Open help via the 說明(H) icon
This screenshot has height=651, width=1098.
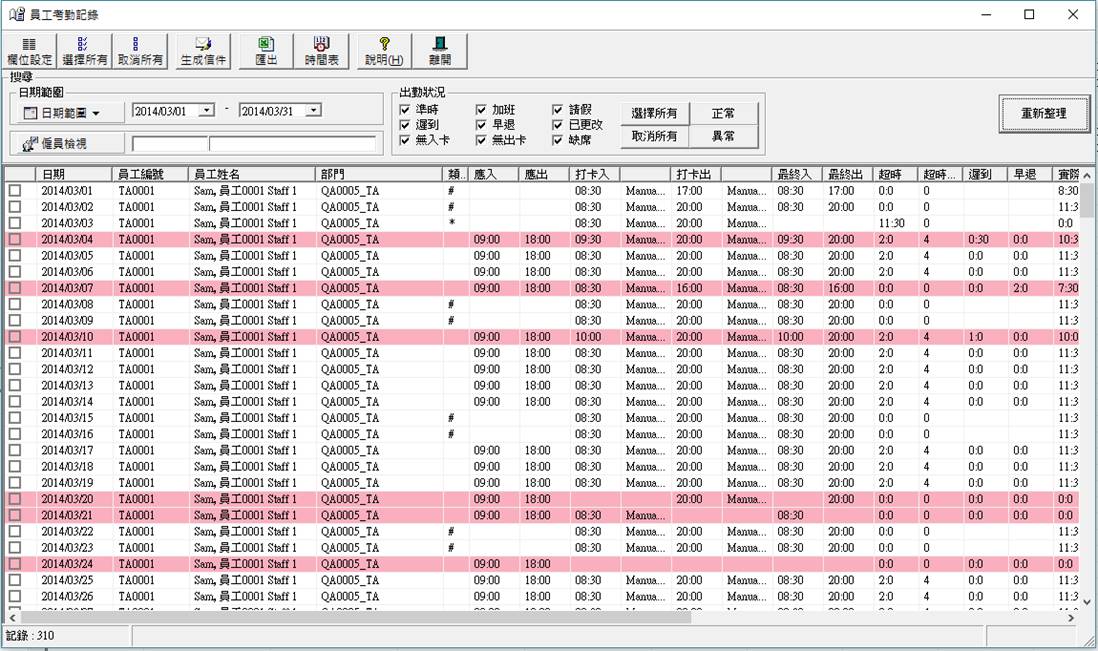(383, 50)
